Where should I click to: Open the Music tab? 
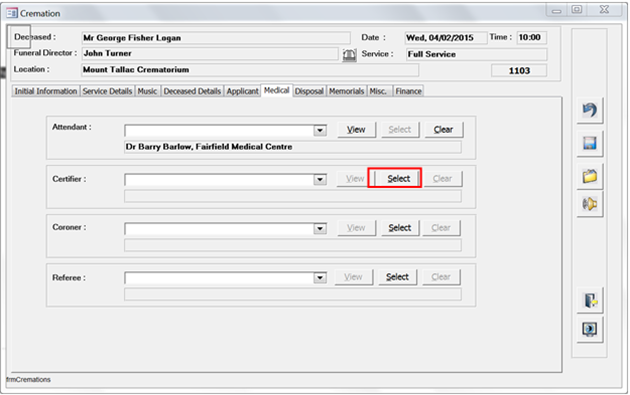[147, 91]
